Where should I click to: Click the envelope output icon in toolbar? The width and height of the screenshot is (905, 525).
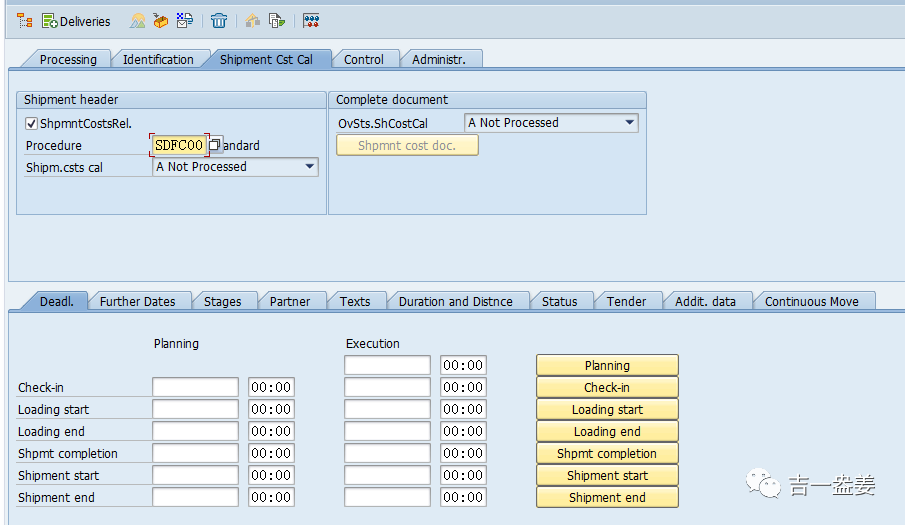pos(185,21)
